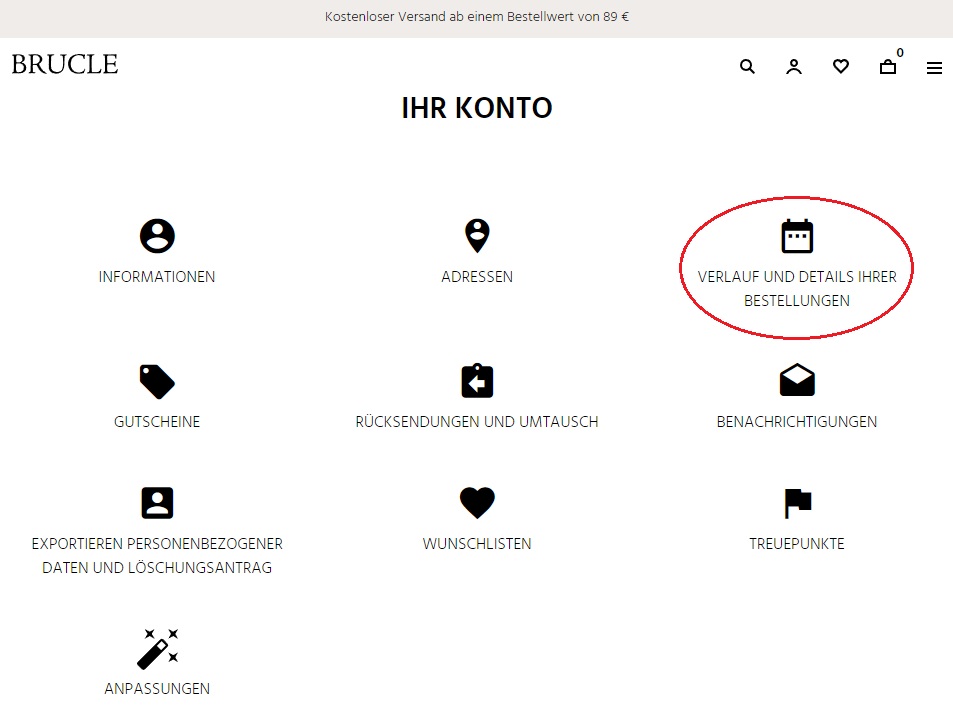
Task: Expand the hamburger menu
Action: pyautogui.click(x=934, y=68)
